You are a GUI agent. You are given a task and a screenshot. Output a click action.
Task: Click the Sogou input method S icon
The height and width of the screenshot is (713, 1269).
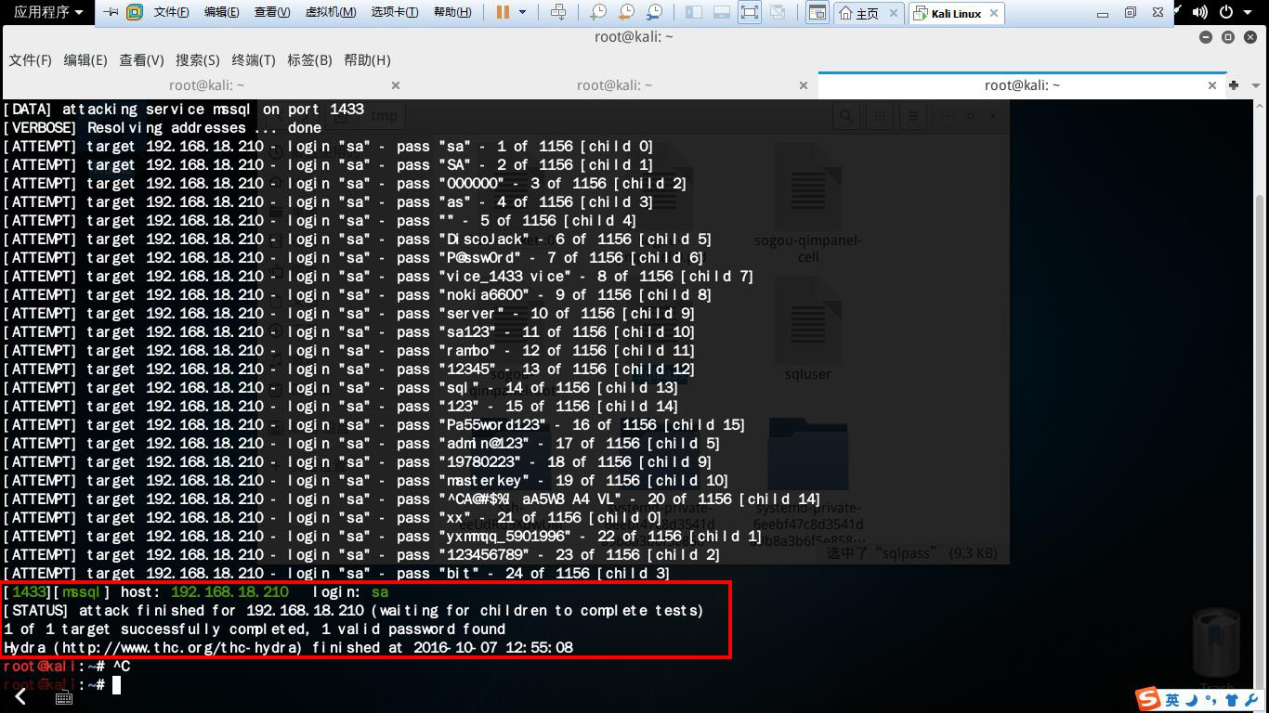tap(1148, 699)
